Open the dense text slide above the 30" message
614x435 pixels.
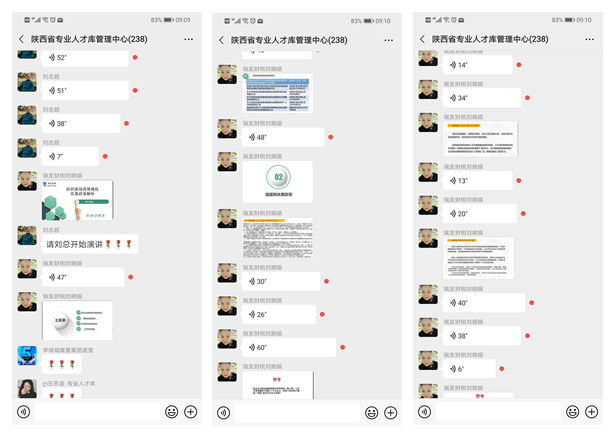pos(278,238)
